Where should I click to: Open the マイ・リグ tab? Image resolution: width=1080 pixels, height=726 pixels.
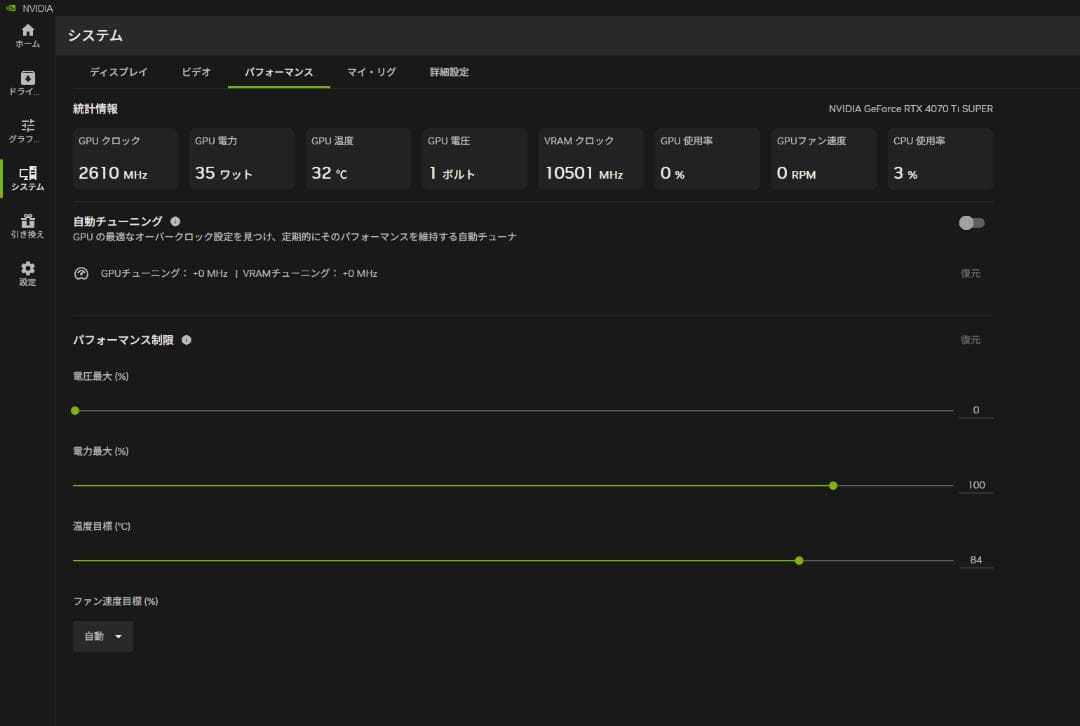click(x=371, y=72)
